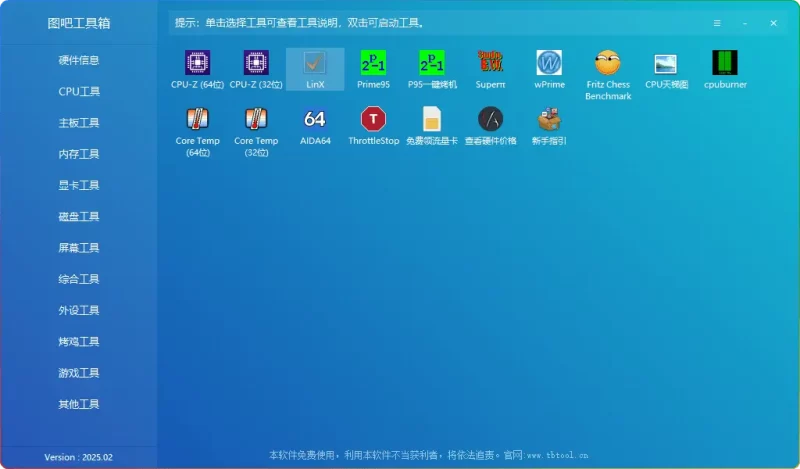Open the hamburger menu in title bar

click(x=717, y=23)
